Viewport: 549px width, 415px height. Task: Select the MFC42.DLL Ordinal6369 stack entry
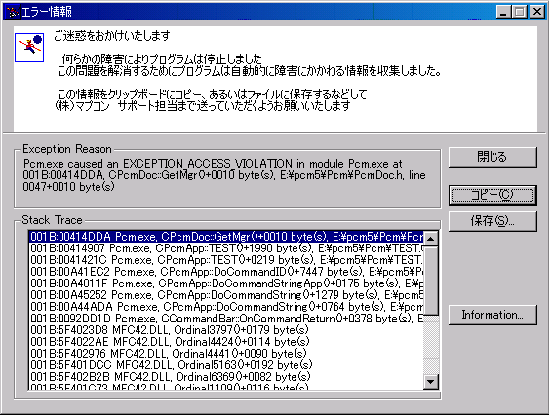tap(226, 377)
